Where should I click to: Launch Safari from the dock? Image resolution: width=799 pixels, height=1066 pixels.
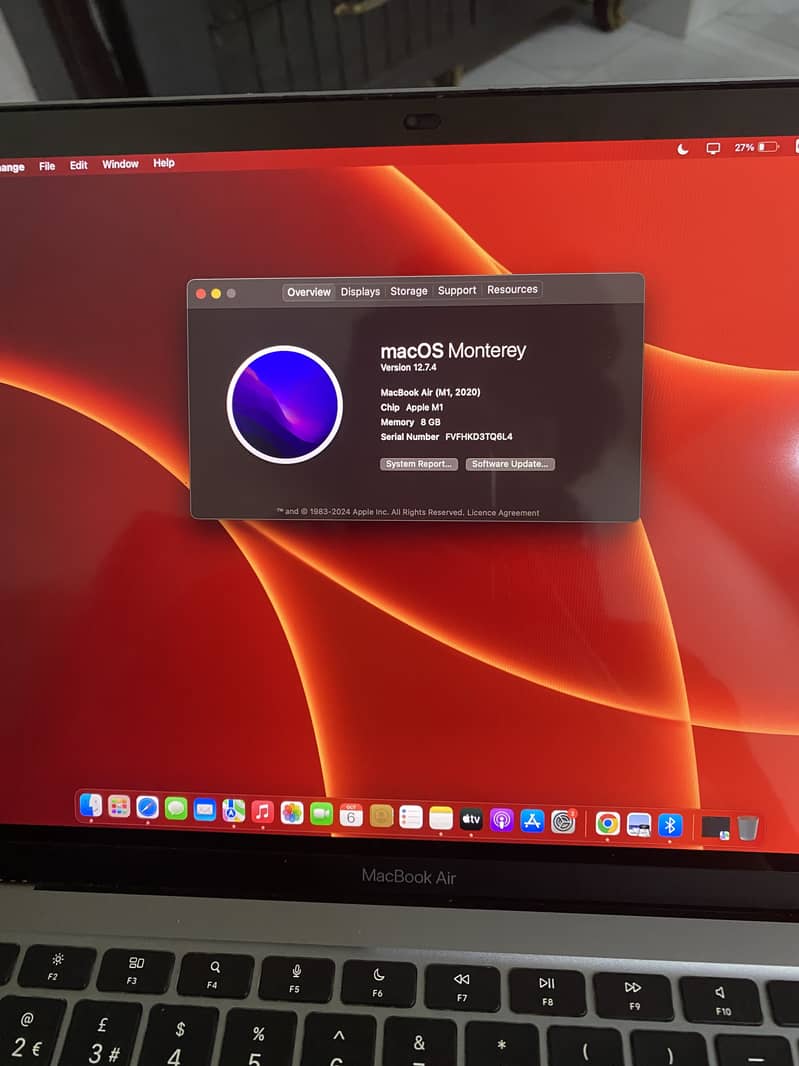(x=148, y=808)
